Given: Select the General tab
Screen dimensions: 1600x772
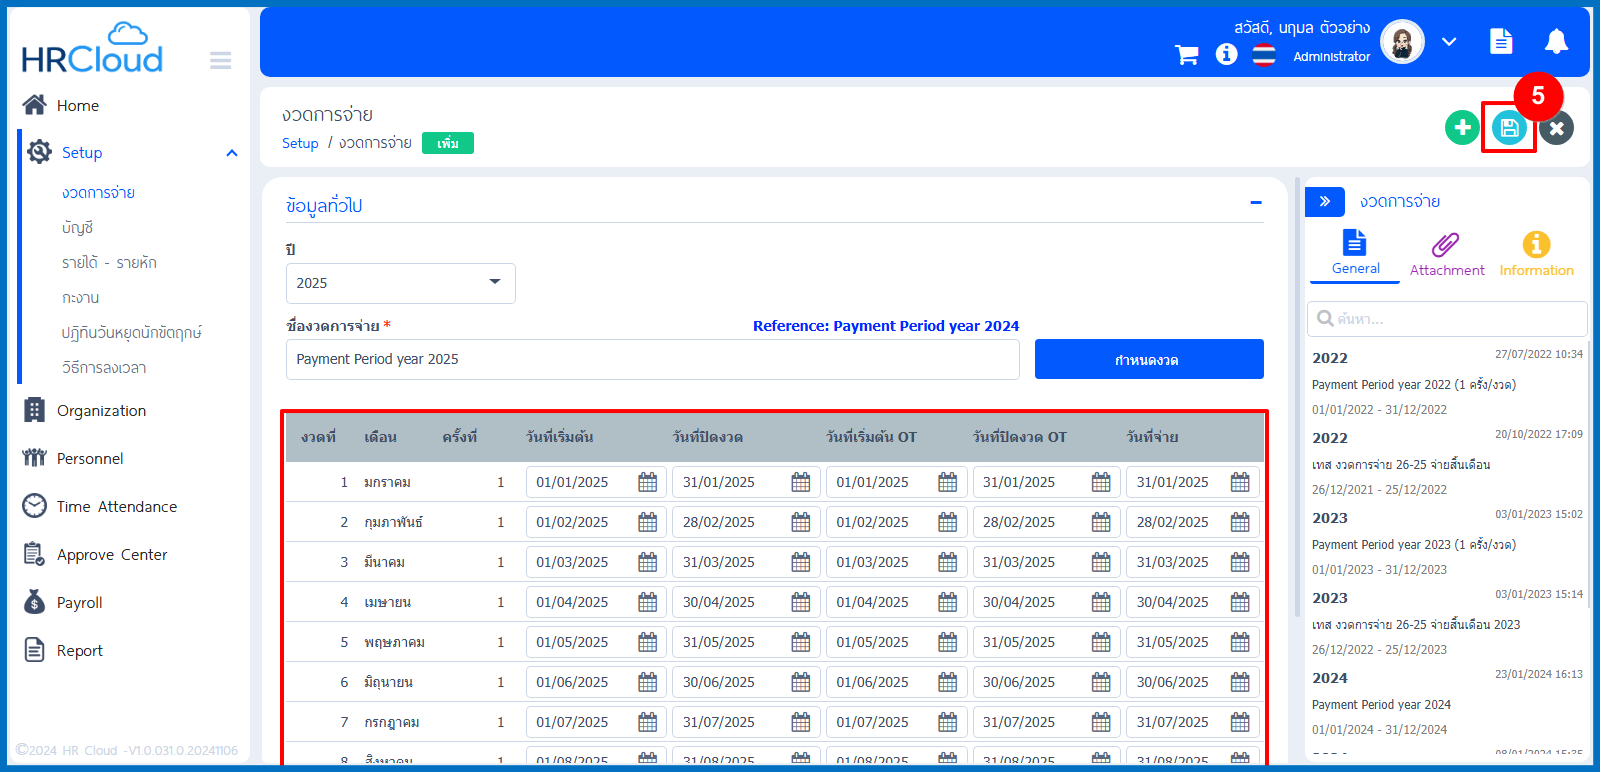Looking at the screenshot, I should [1355, 253].
